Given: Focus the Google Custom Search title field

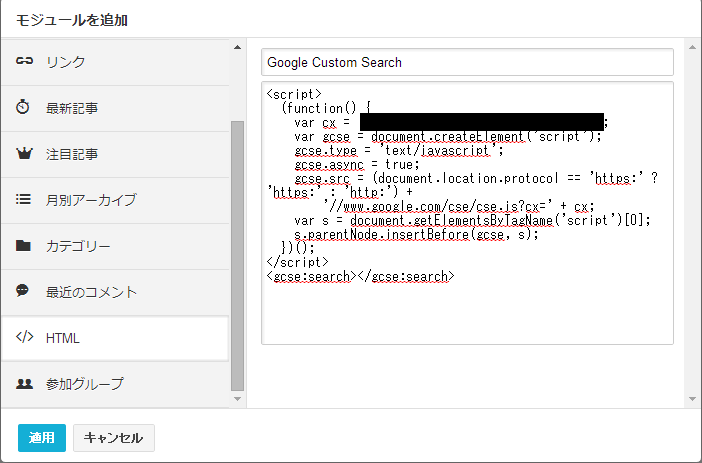Looking at the screenshot, I should coord(467,62).
